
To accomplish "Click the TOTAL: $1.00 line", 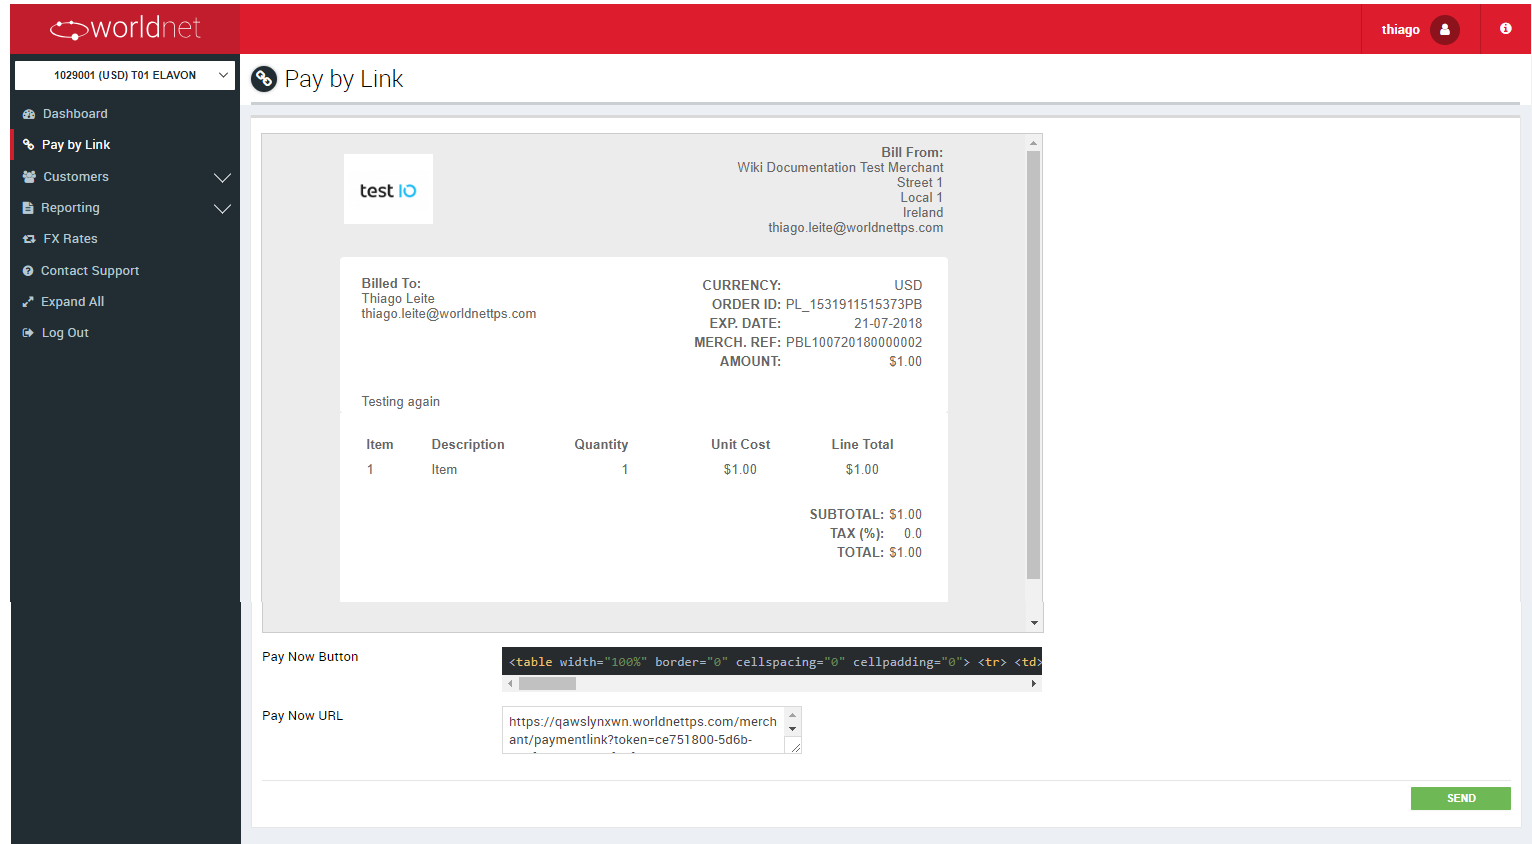I will pos(880,552).
